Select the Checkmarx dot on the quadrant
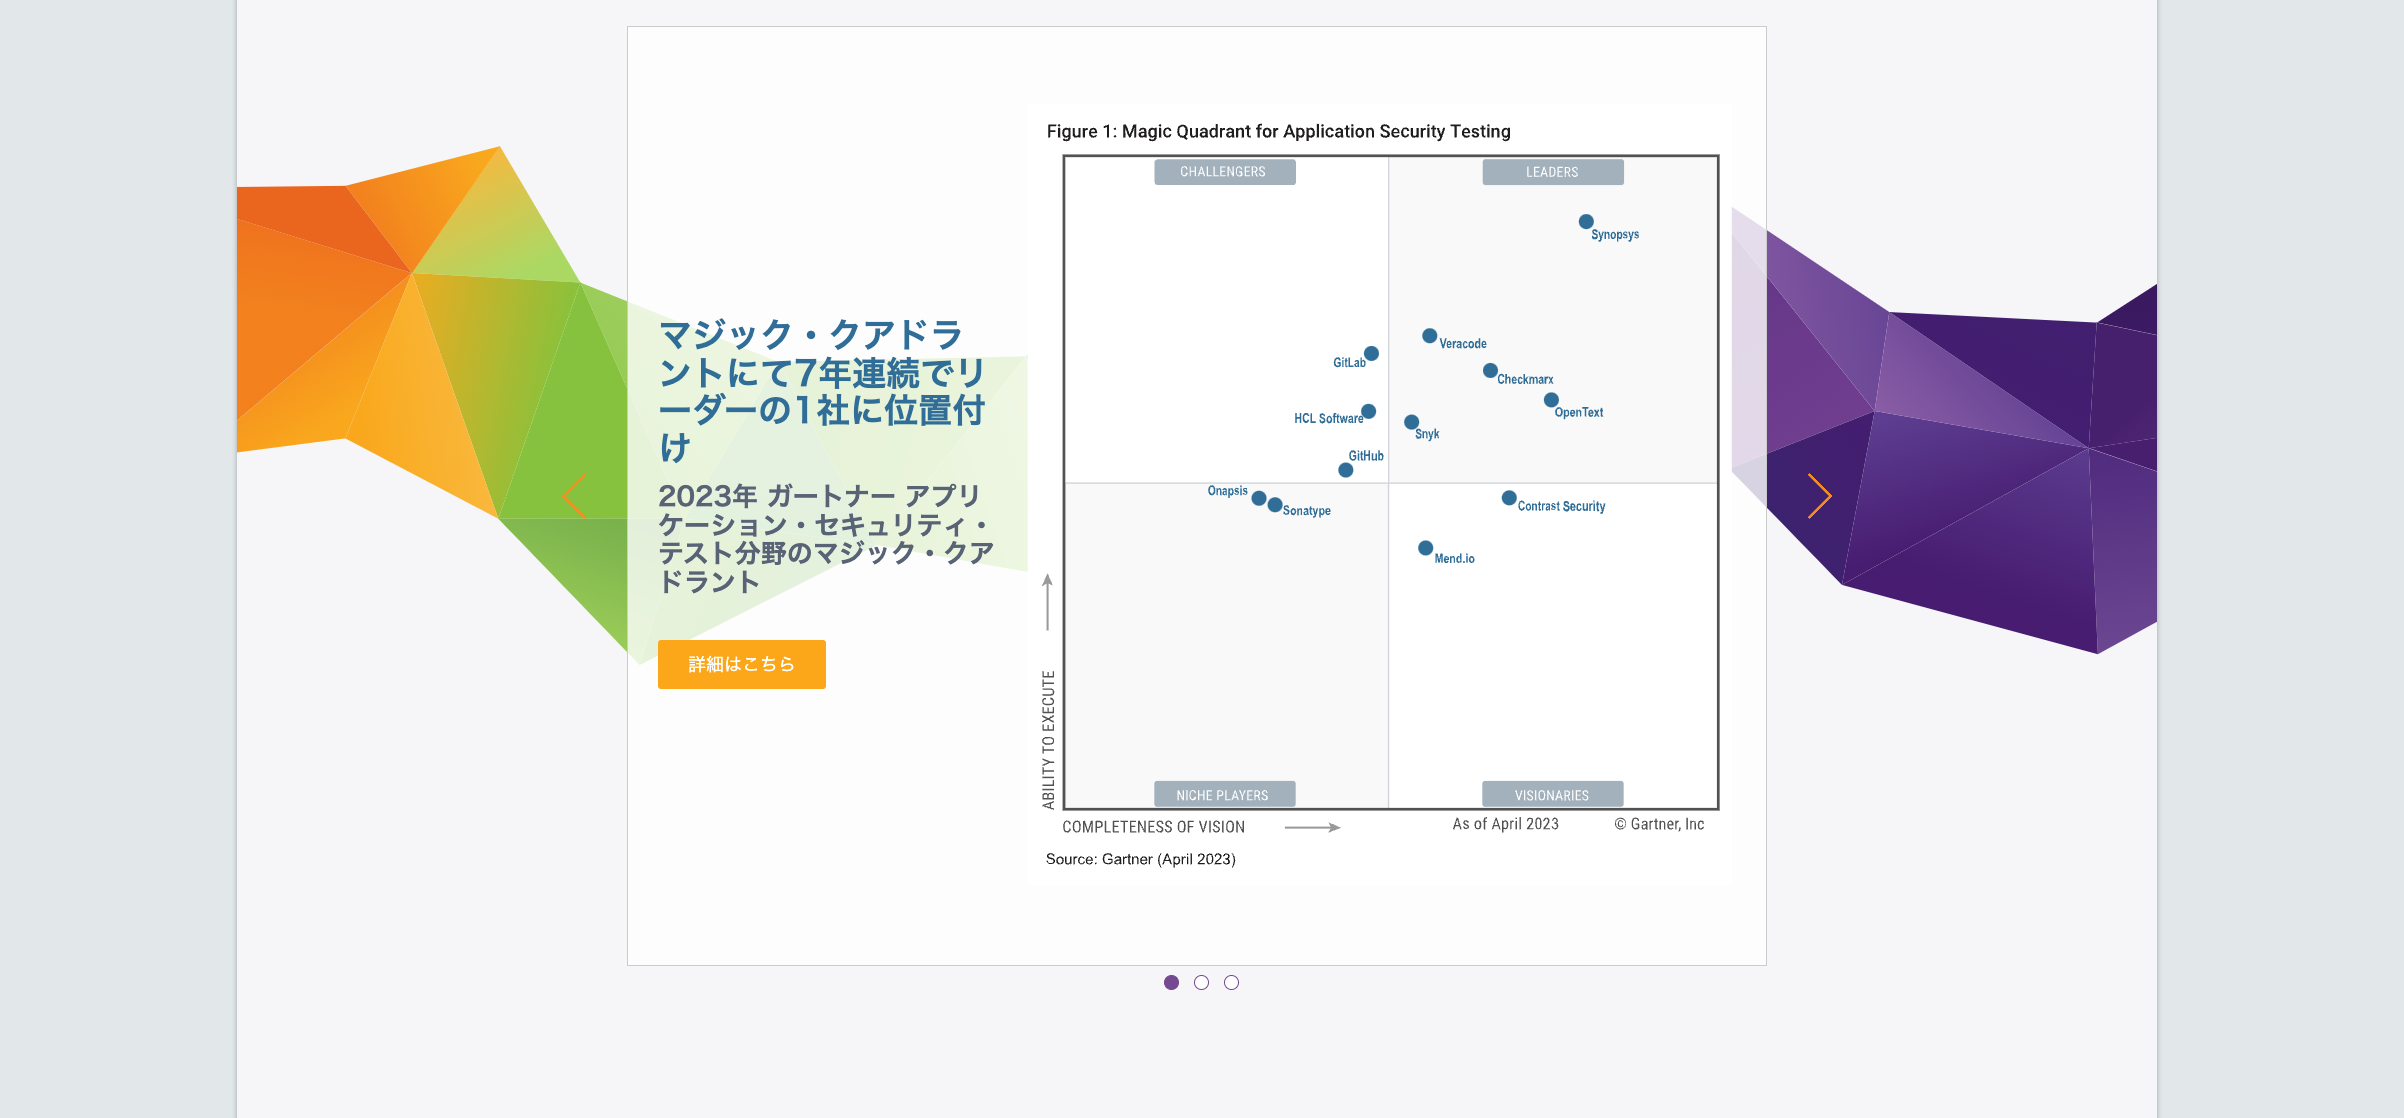This screenshot has height=1118, width=2404. point(1490,371)
